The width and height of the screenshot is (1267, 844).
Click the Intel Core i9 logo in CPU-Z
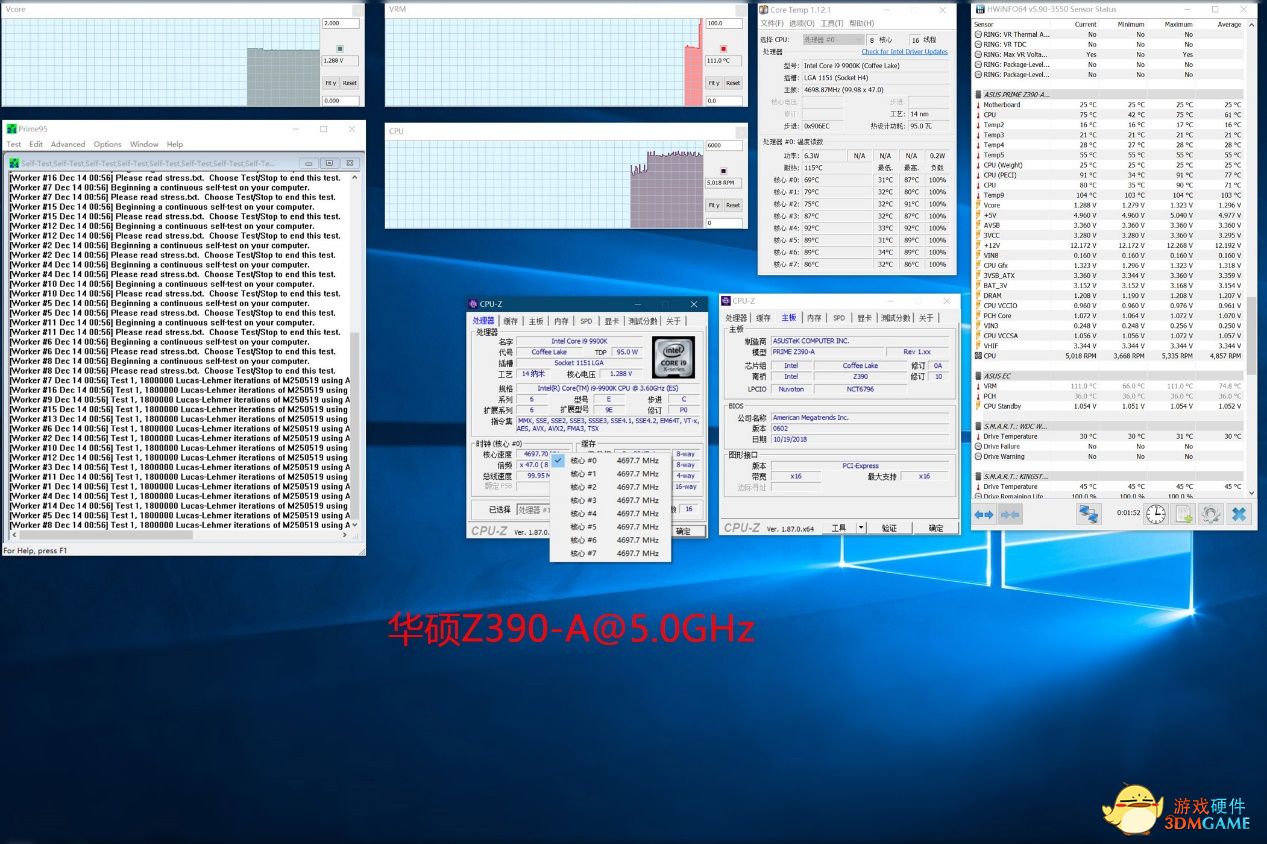click(673, 357)
